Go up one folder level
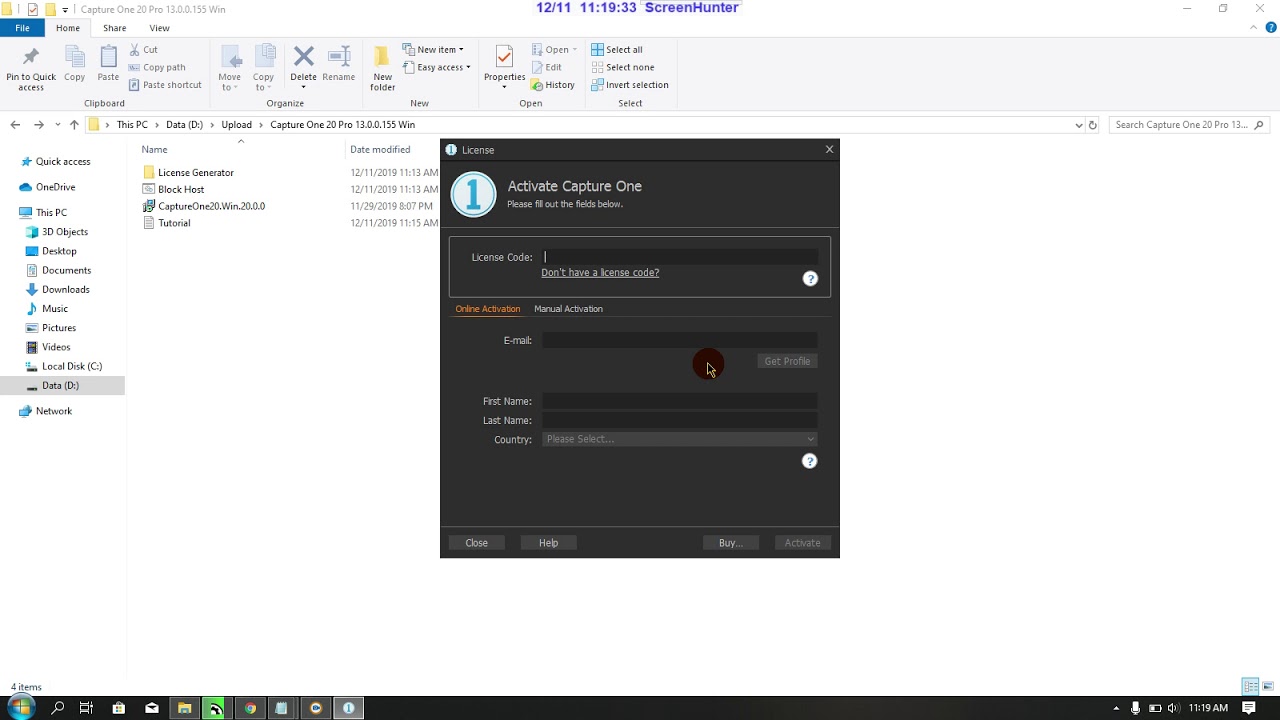1280x720 pixels. [74, 125]
